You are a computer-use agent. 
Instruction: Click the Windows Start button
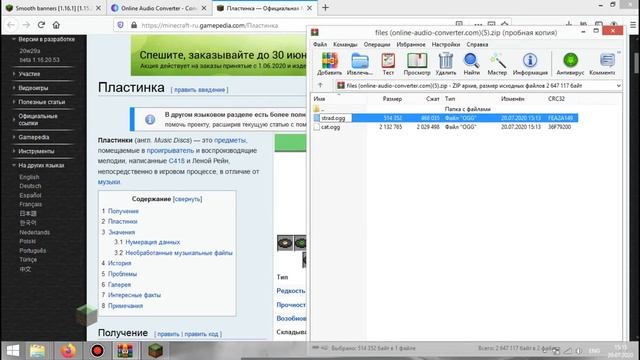[x=13, y=351]
